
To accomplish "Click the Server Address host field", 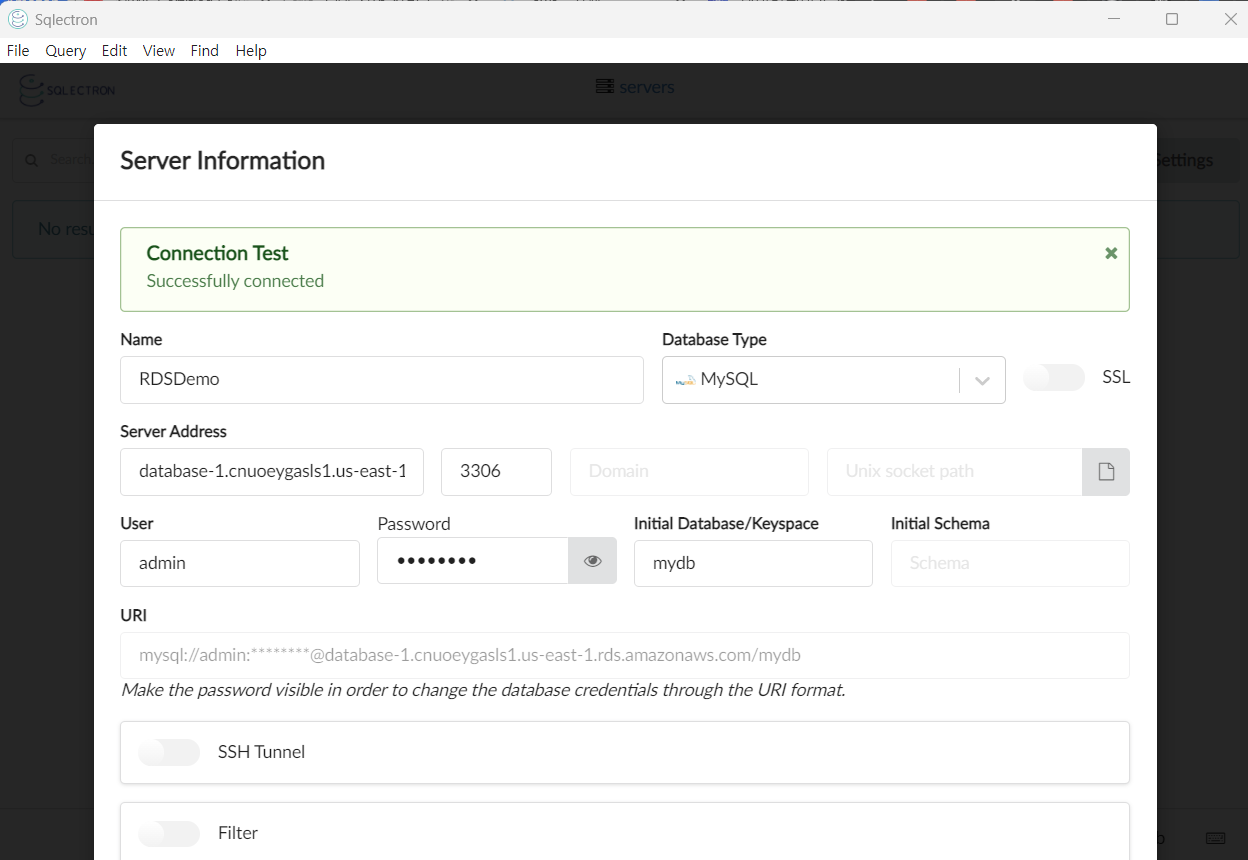I will pos(272,472).
